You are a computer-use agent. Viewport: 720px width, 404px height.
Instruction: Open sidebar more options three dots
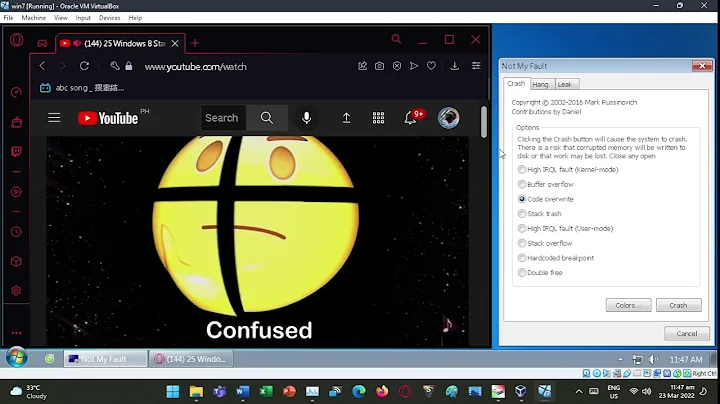click(16, 333)
